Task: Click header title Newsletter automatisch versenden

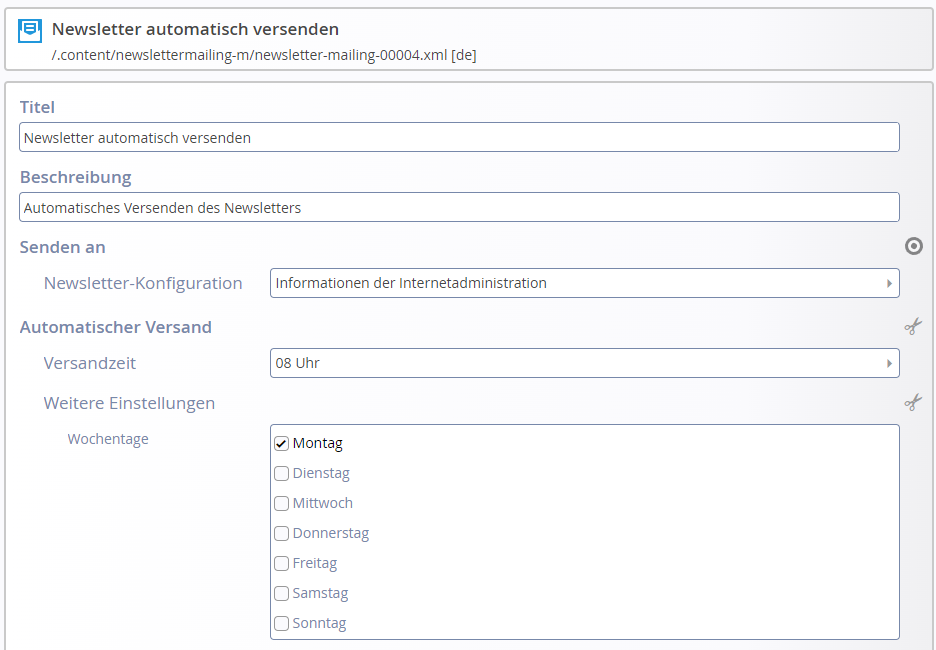Action: coord(195,29)
